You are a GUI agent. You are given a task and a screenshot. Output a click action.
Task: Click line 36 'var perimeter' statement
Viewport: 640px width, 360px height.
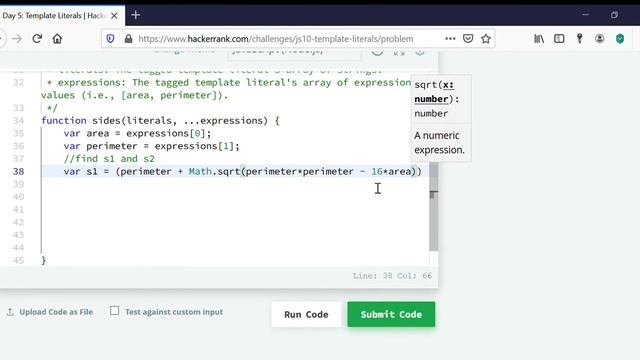(x=151, y=146)
